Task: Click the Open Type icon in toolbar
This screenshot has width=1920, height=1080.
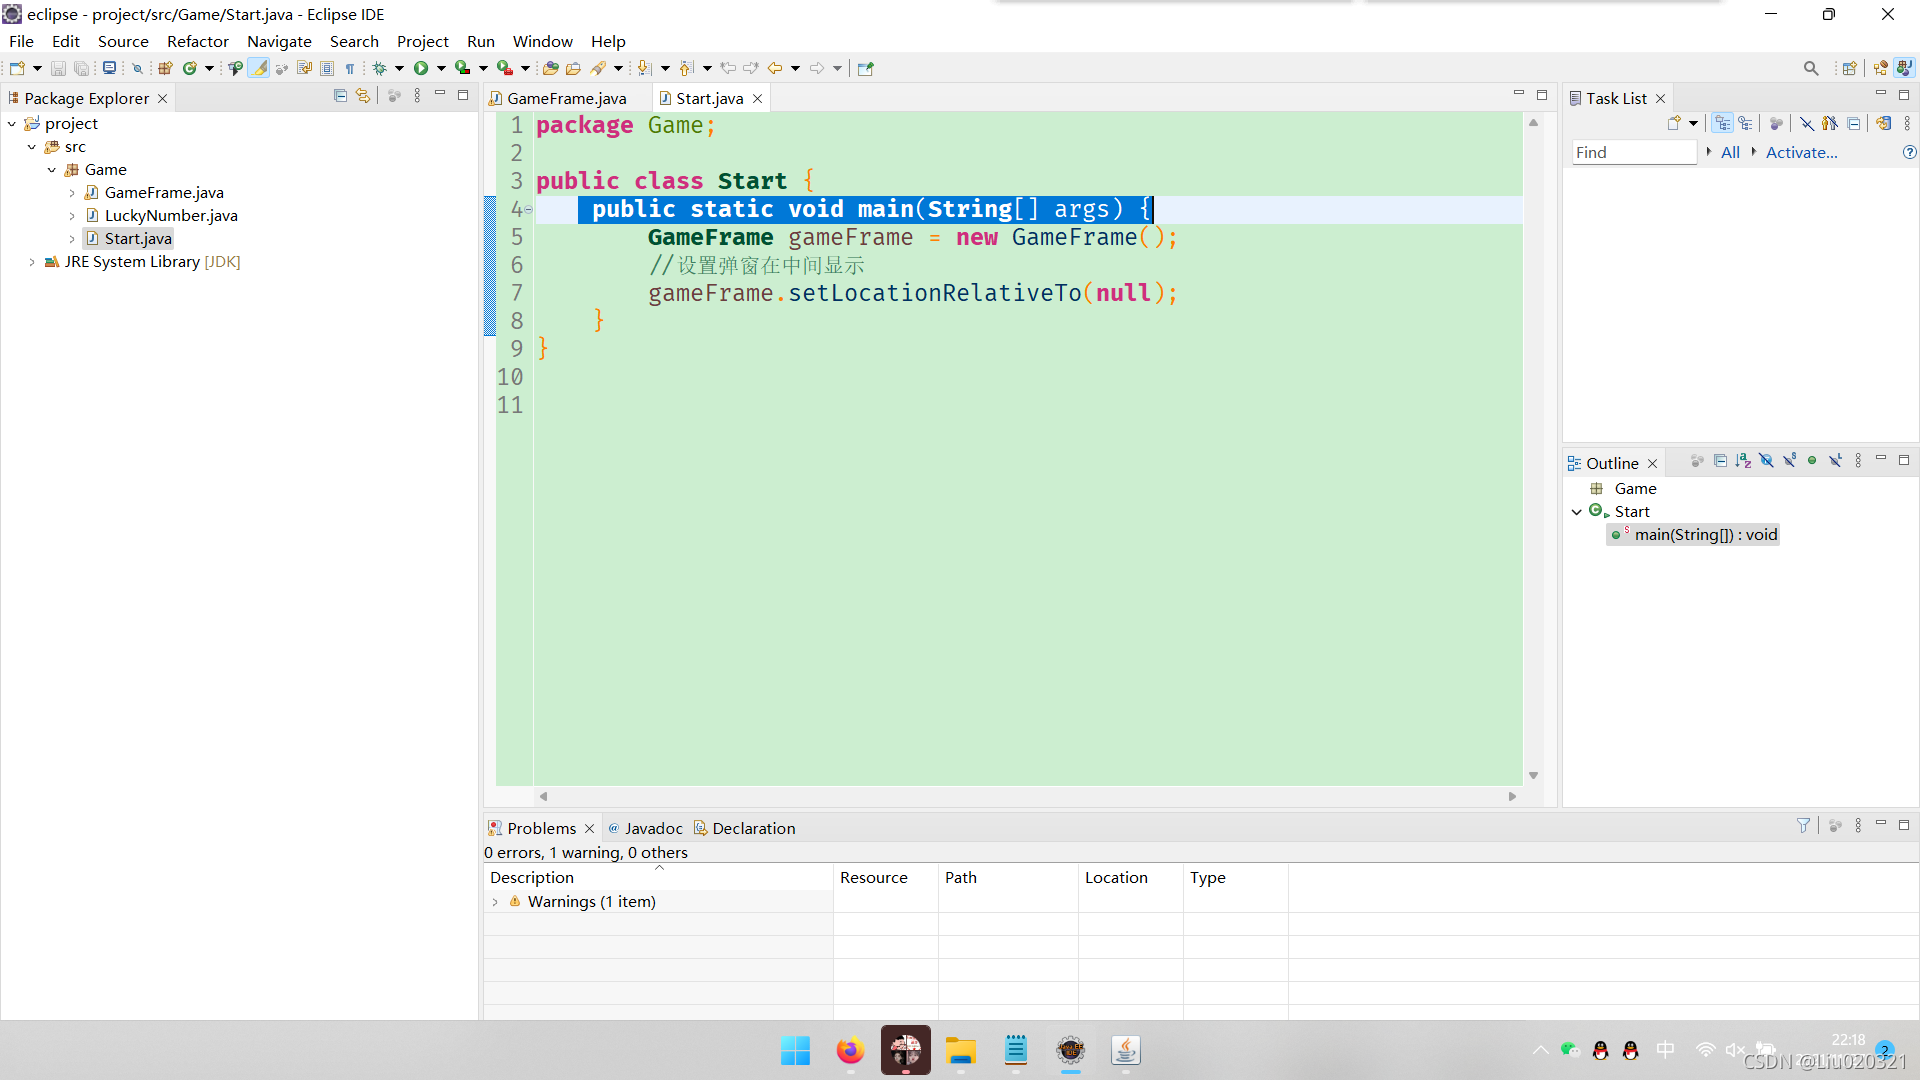Action: [550, 68]
